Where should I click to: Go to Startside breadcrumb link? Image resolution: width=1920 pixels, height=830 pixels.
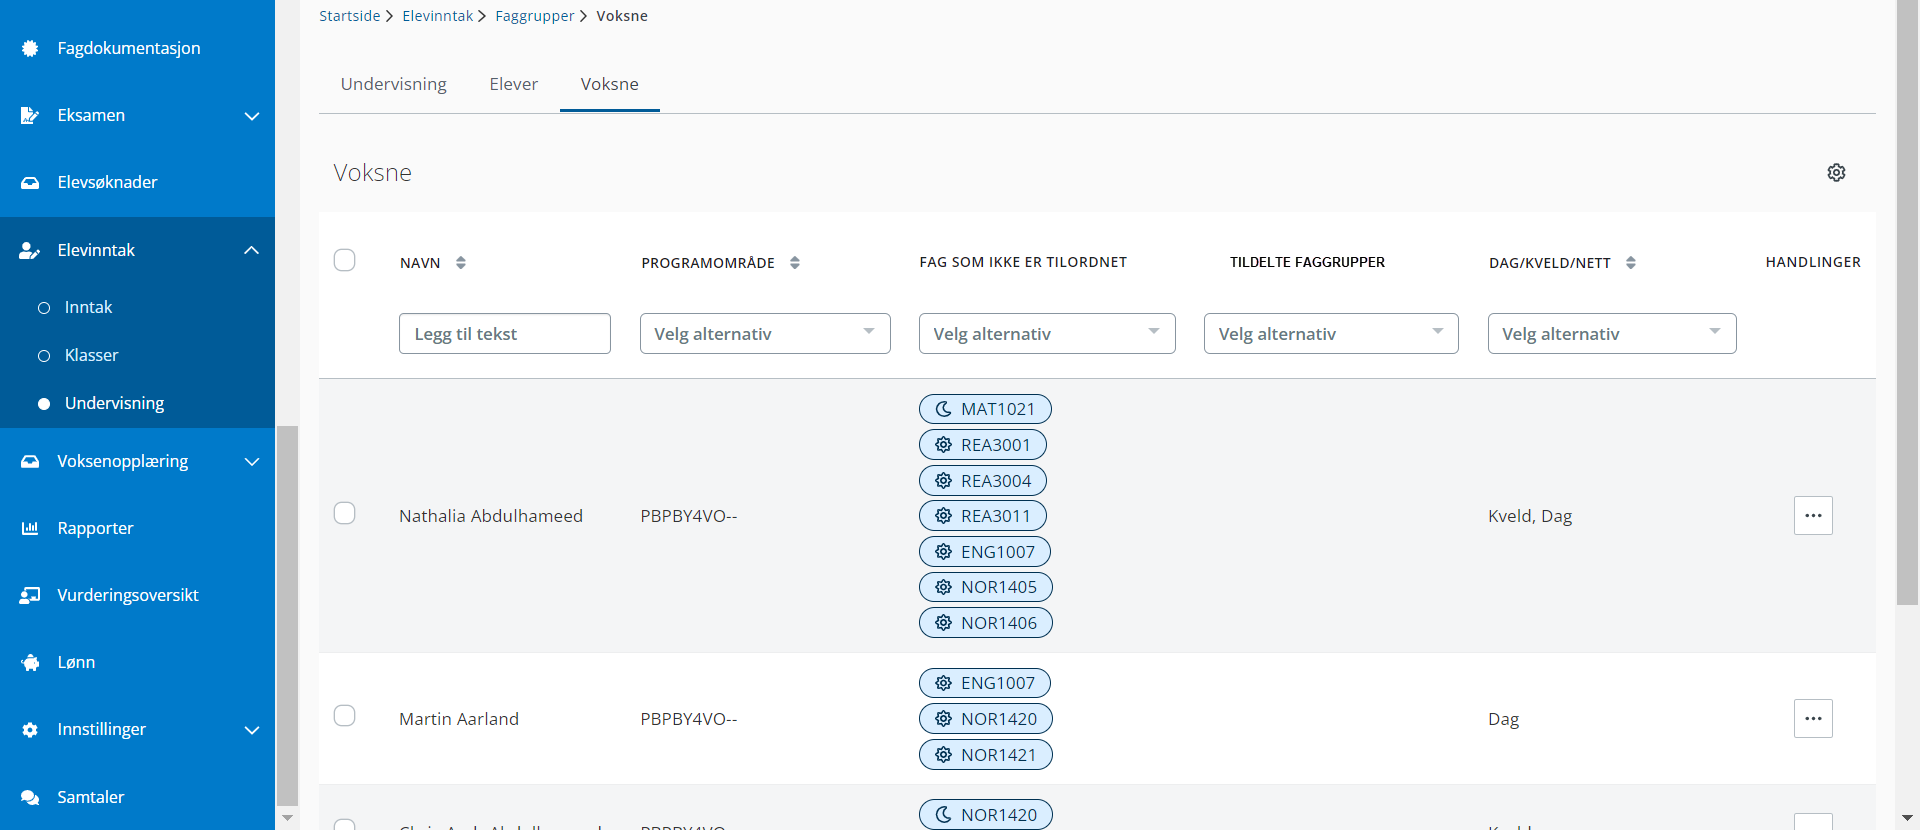[x=350, y=16]
